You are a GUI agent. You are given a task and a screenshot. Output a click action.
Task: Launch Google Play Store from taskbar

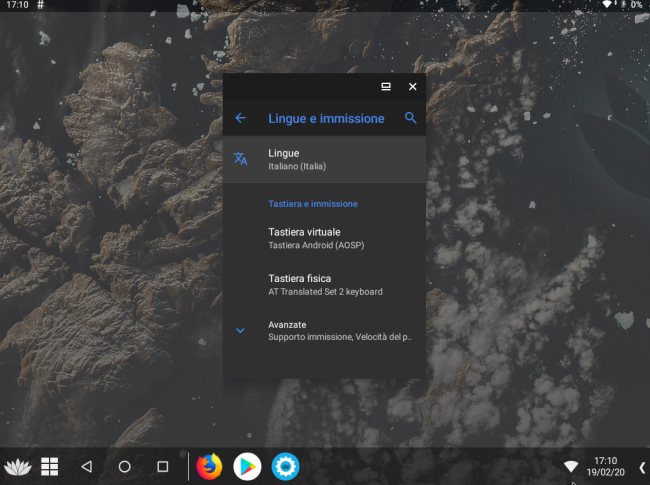click(x=247, y=466)
